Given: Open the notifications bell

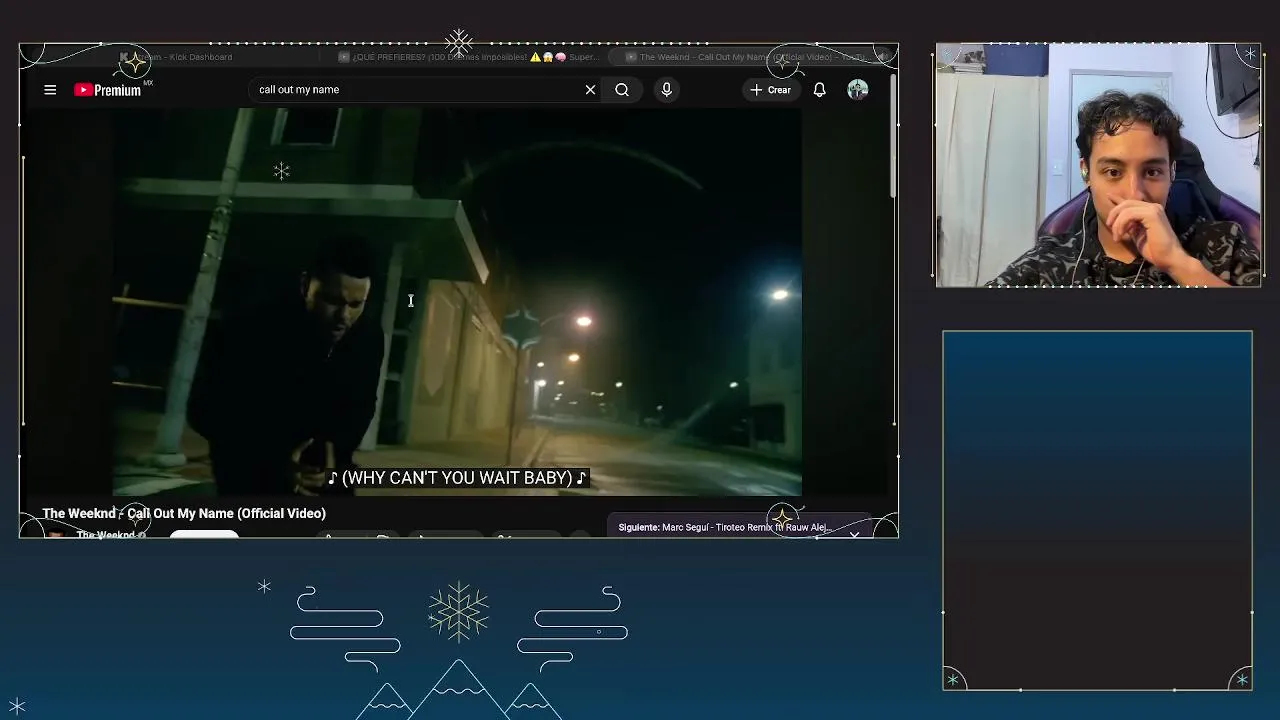Looking at the screenshot, I should (819, 90).
